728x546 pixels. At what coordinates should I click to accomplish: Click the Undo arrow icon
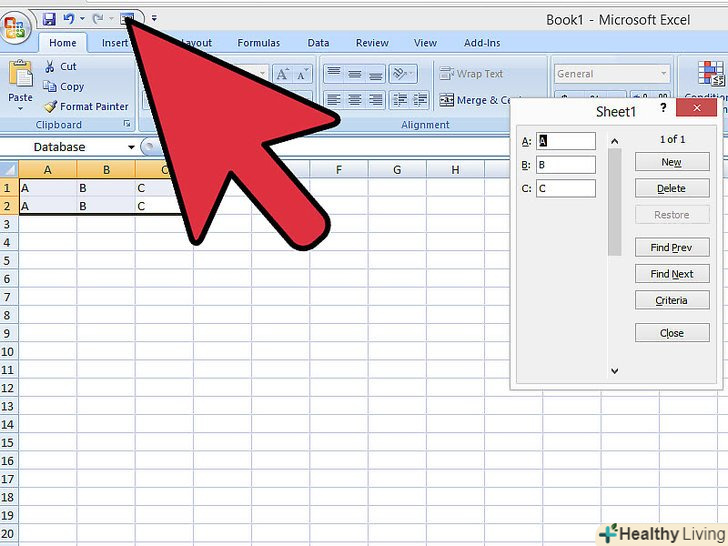pos(69,19)
